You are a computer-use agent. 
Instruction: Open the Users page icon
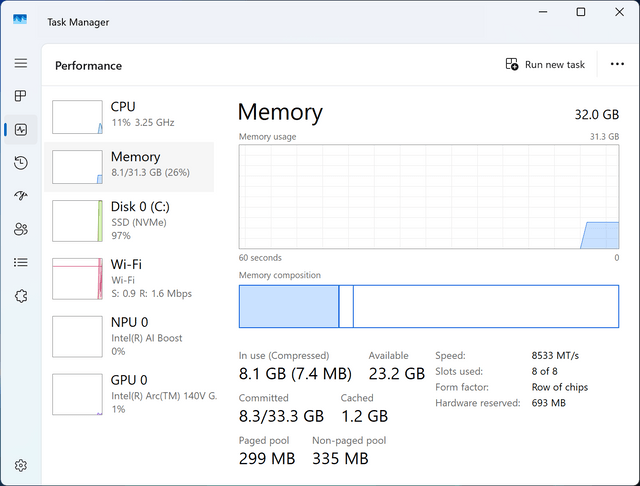pos(21,229)
